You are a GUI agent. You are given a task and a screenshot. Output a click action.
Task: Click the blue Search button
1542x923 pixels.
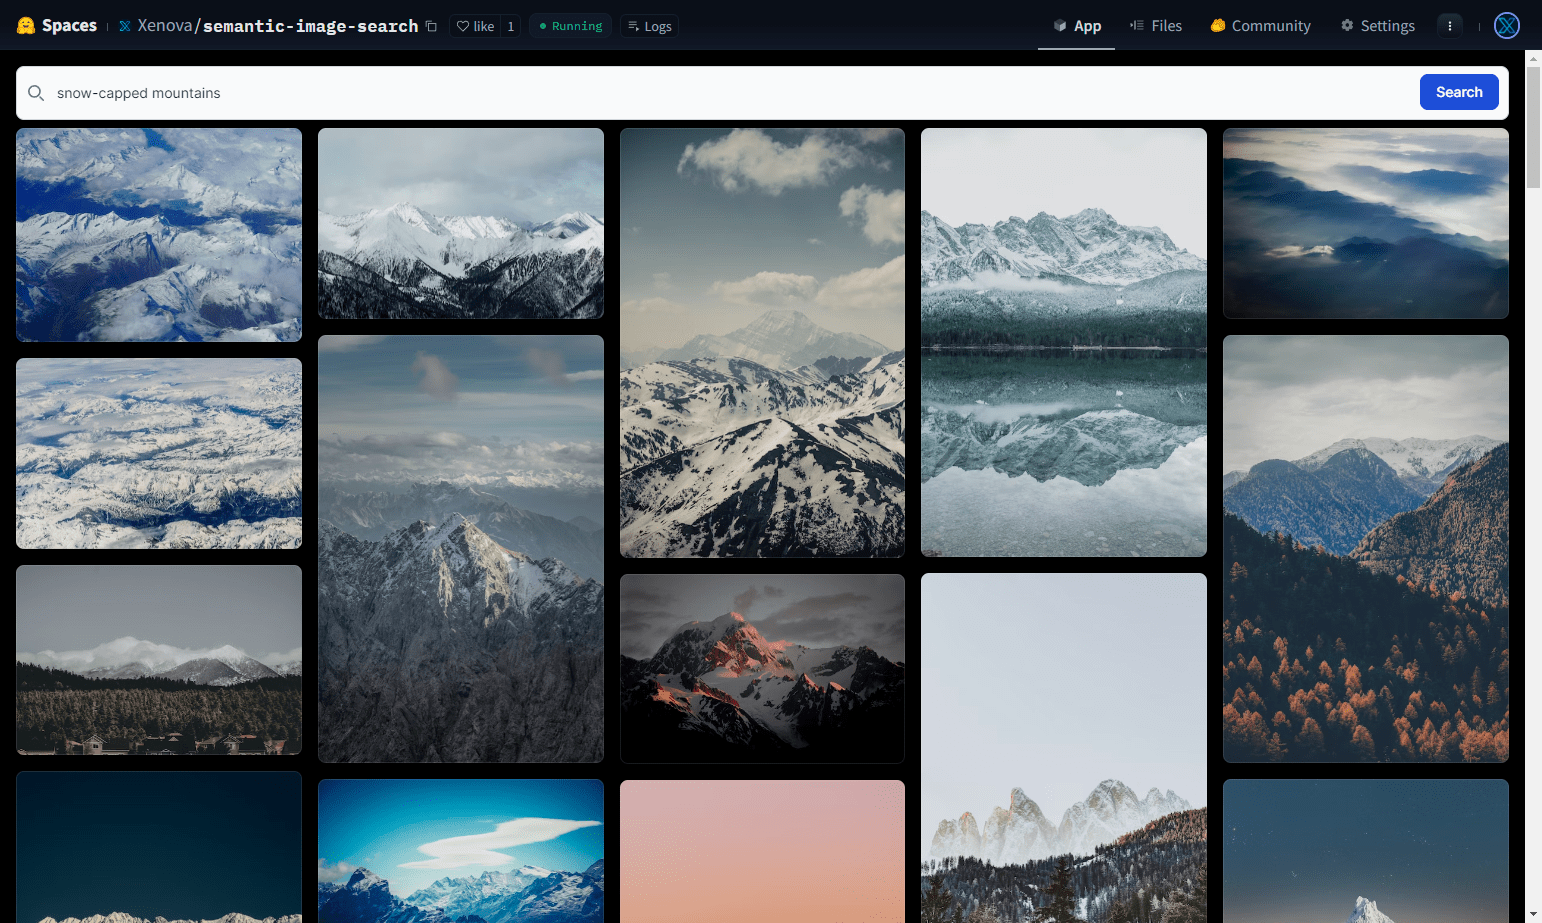(1458, 92)
